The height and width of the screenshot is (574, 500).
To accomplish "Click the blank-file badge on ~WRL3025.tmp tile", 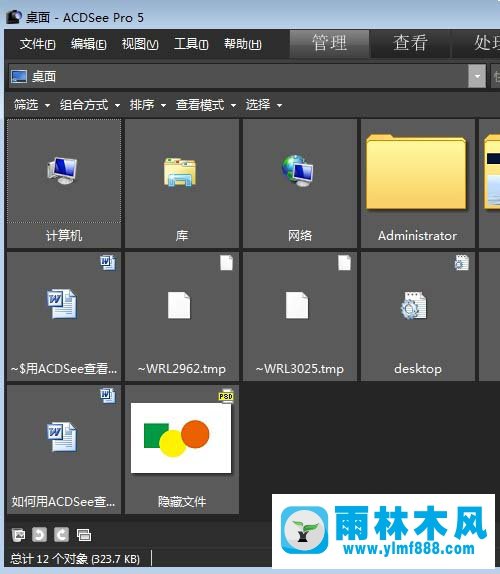I will pyautogui.click(x=344, y=262).
